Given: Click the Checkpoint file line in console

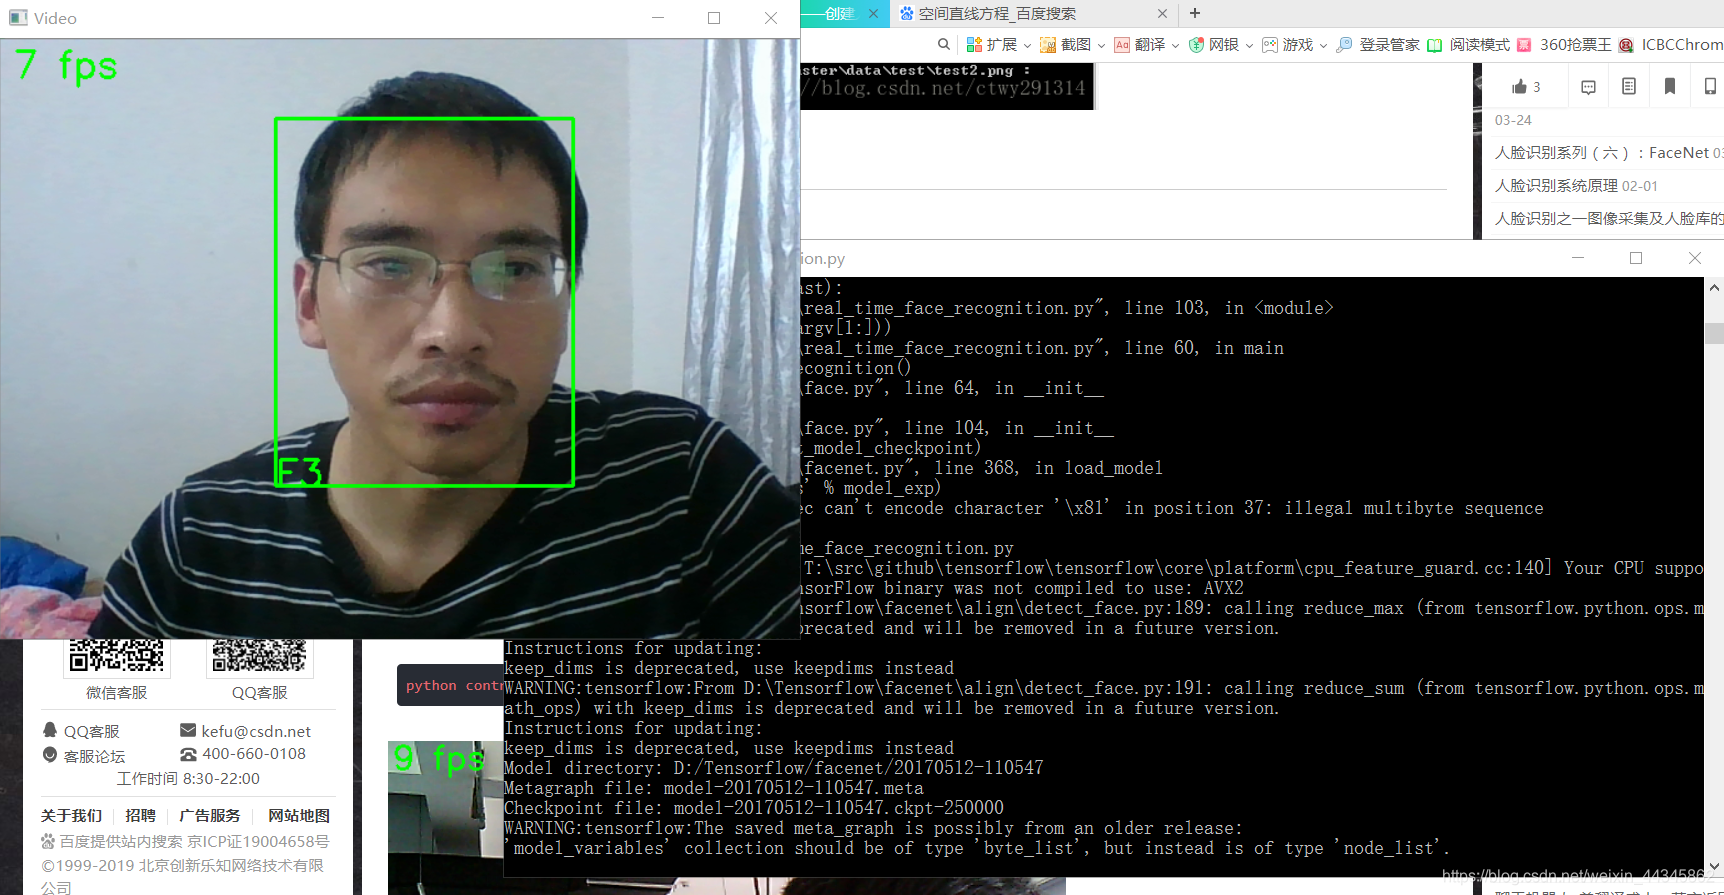Looking at the screenshot, I should click(754, 807).
